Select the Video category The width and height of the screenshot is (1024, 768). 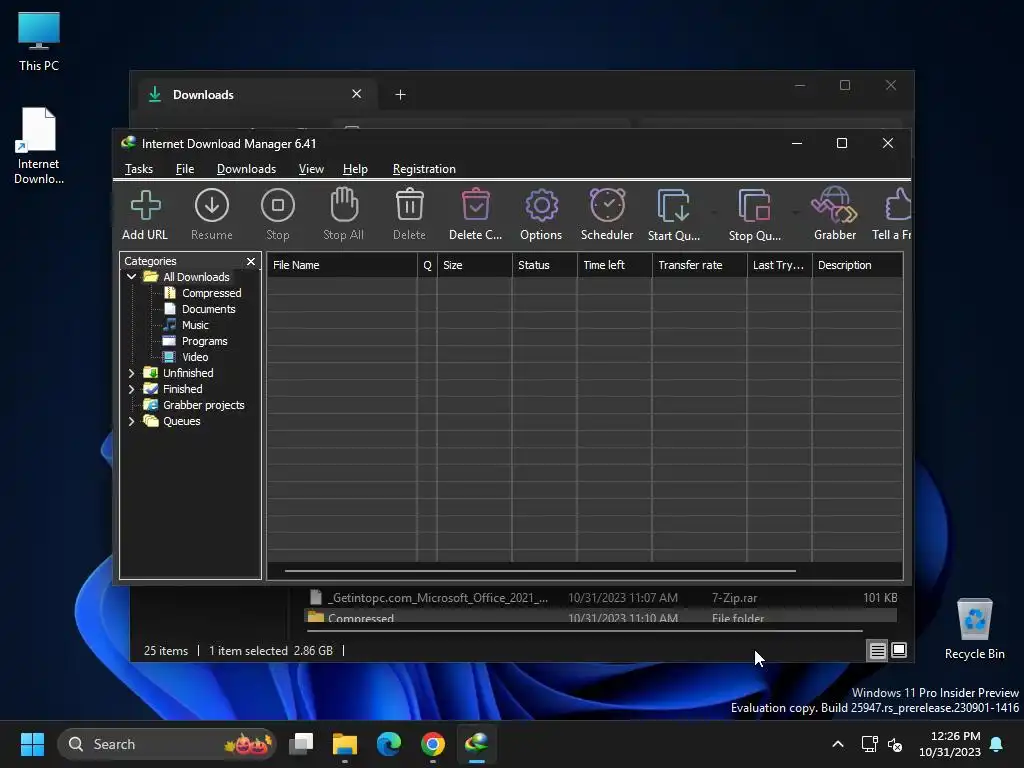[195, 357]
